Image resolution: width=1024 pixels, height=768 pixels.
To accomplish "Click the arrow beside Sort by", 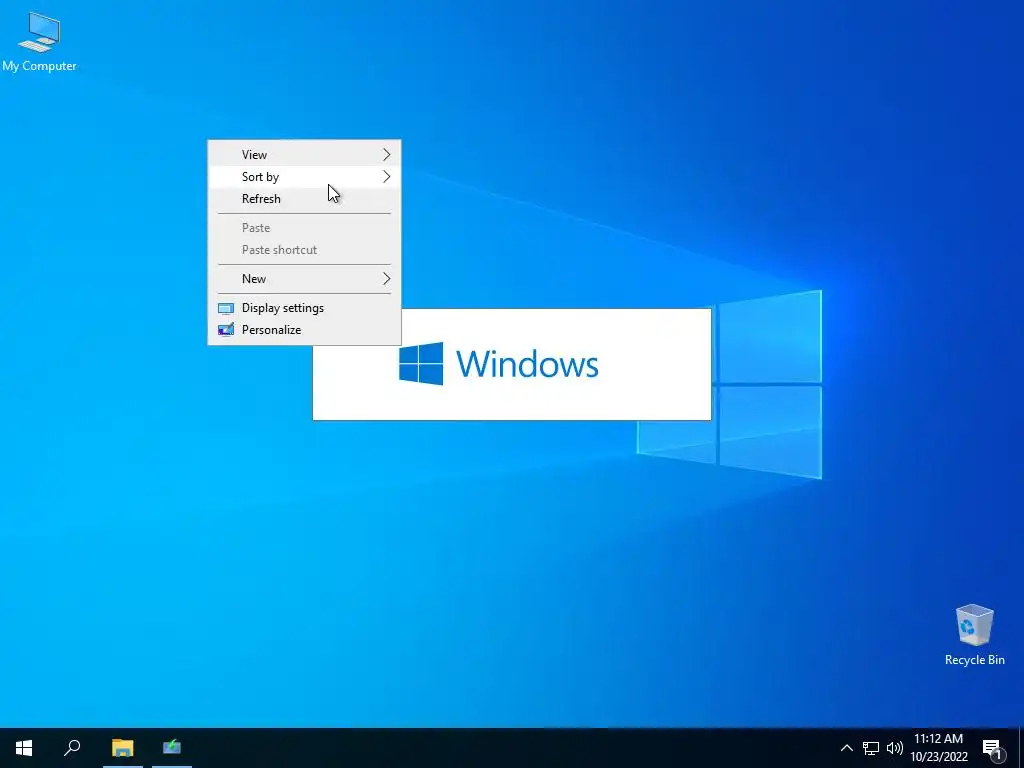I will coord(387,177).
